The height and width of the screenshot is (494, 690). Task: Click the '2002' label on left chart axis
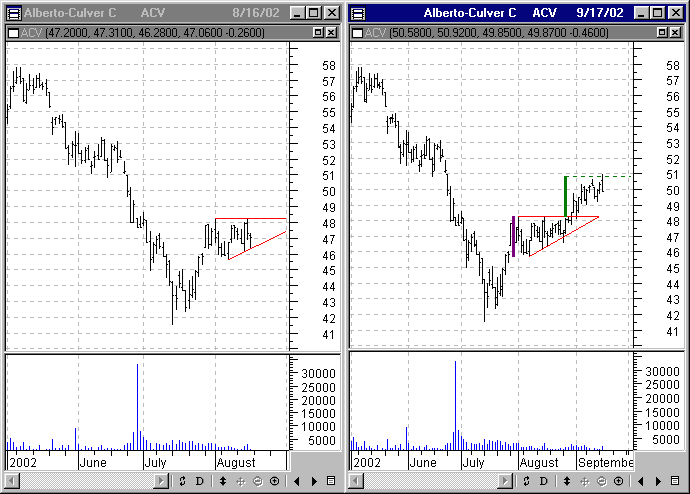(23, 463)
